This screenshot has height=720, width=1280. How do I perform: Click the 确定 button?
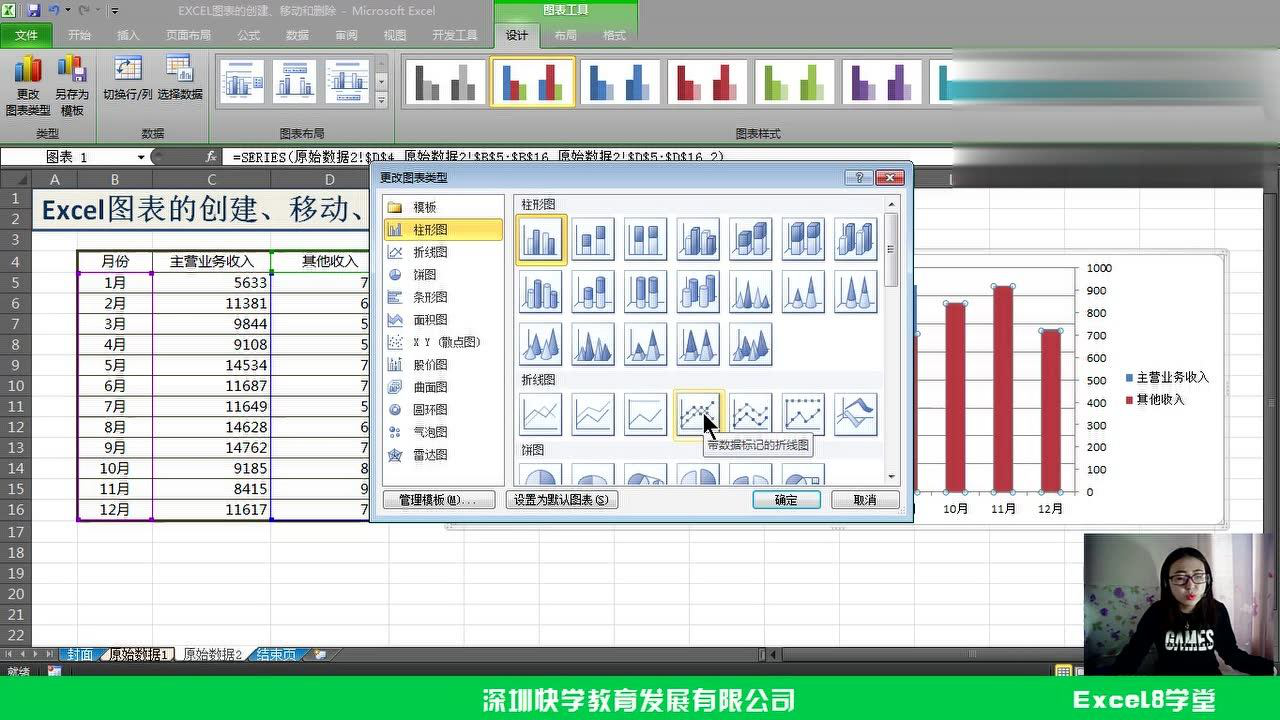(786, 500)
